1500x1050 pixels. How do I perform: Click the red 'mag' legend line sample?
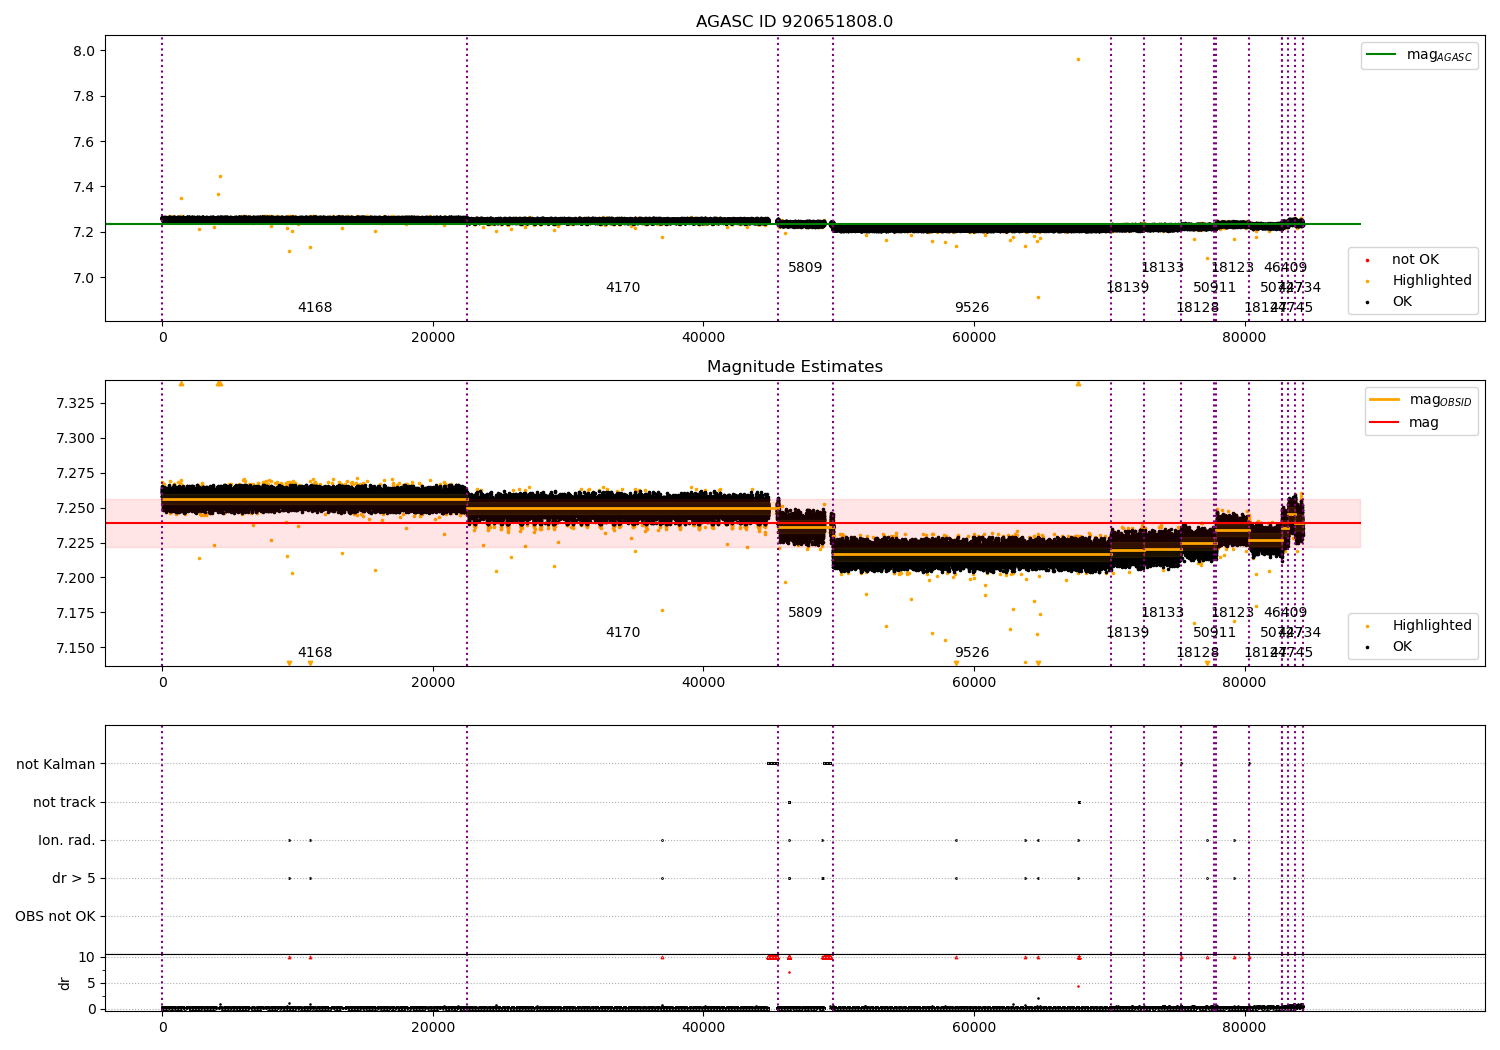[x=1385, y=422]
